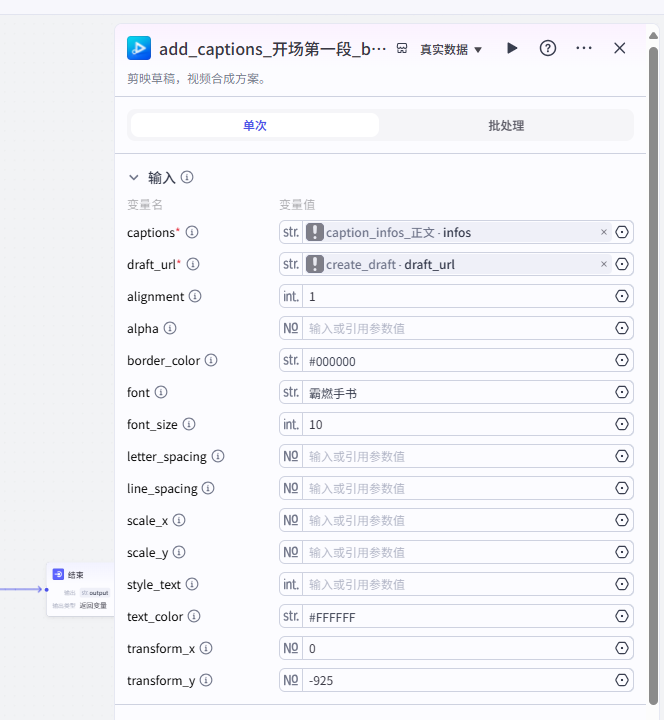Remove caption_infos_正文 reference from captions field
The width and height of the screenshot is (664, 720).
pyautogui.click(x=603, y=232)
